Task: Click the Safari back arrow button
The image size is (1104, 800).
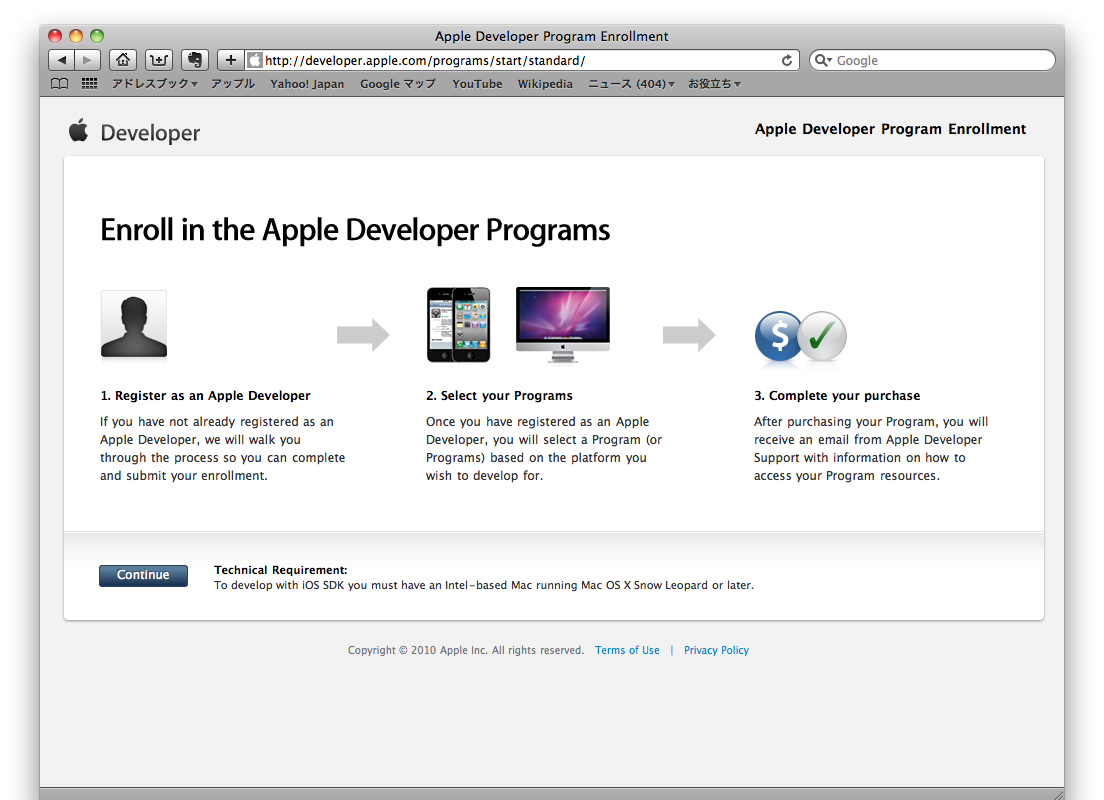Action: click(62, 60)
